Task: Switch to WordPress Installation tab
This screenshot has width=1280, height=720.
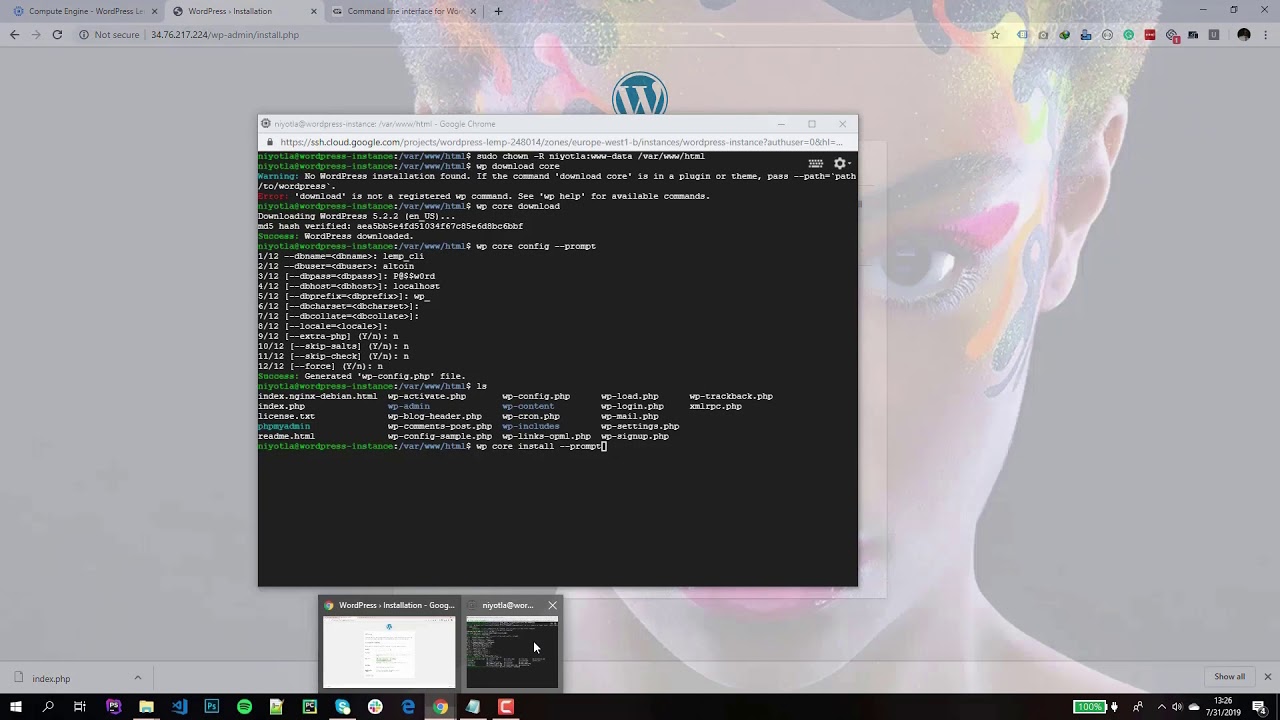Action: click(x=242, y=11)
